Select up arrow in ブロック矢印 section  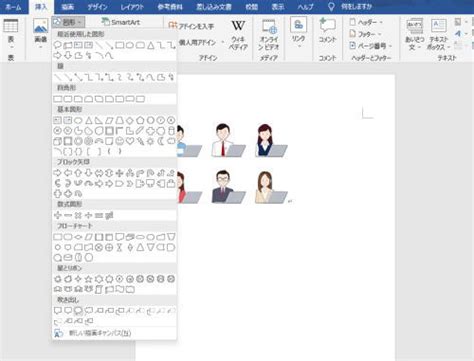pyautogui.click(x=78, y=173)
